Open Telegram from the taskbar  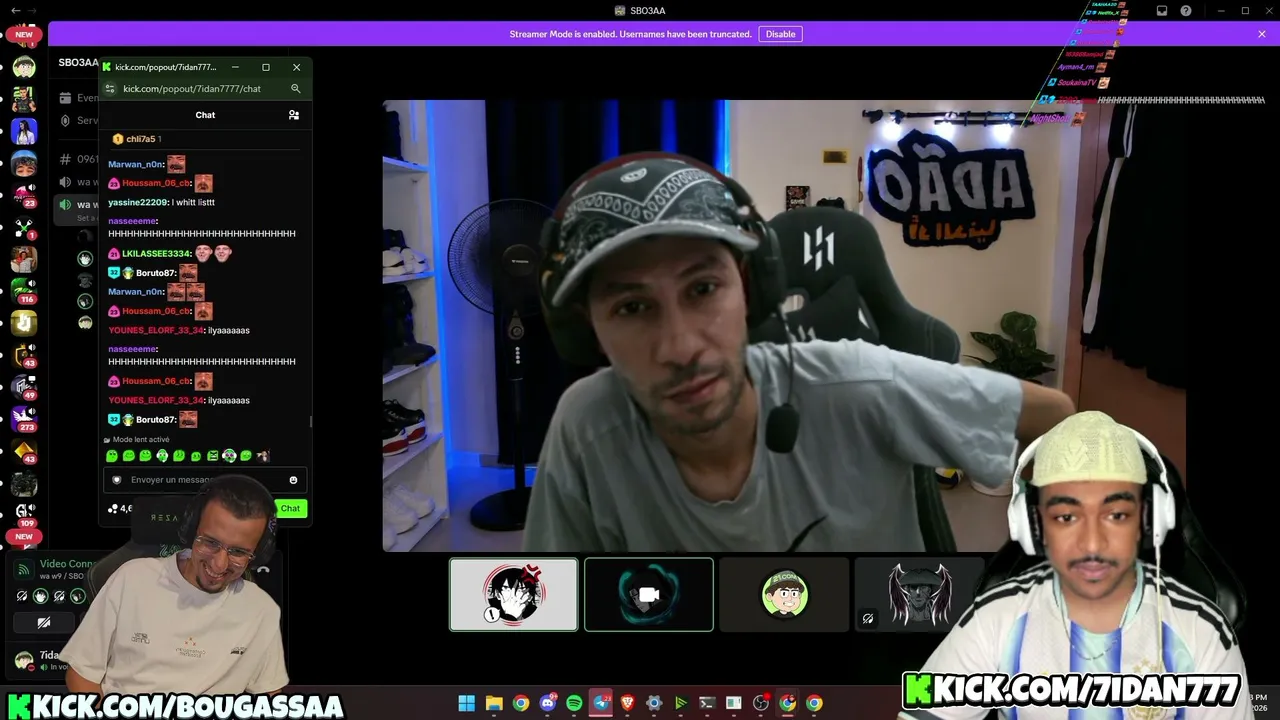601,703
